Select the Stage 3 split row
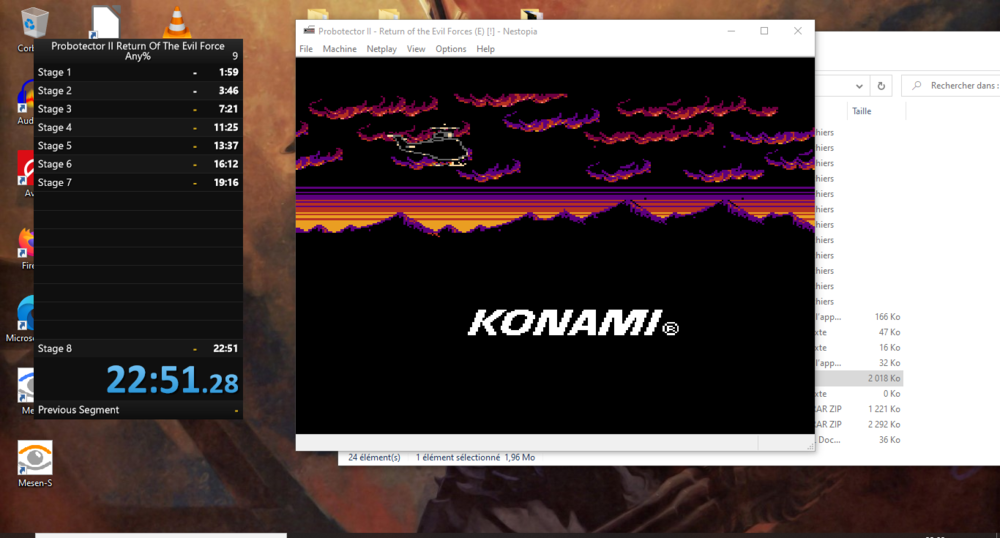1000x538 pixels. point(138,109)
